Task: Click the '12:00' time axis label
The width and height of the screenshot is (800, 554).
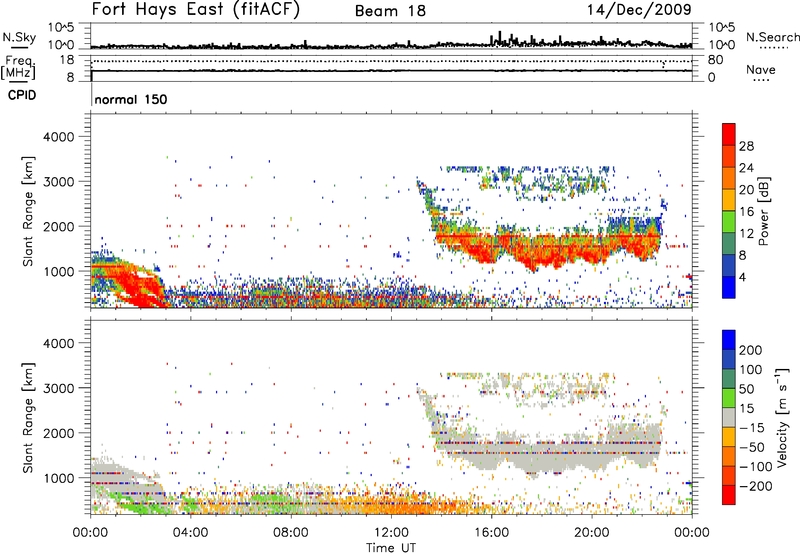Action: click(391, 533)
